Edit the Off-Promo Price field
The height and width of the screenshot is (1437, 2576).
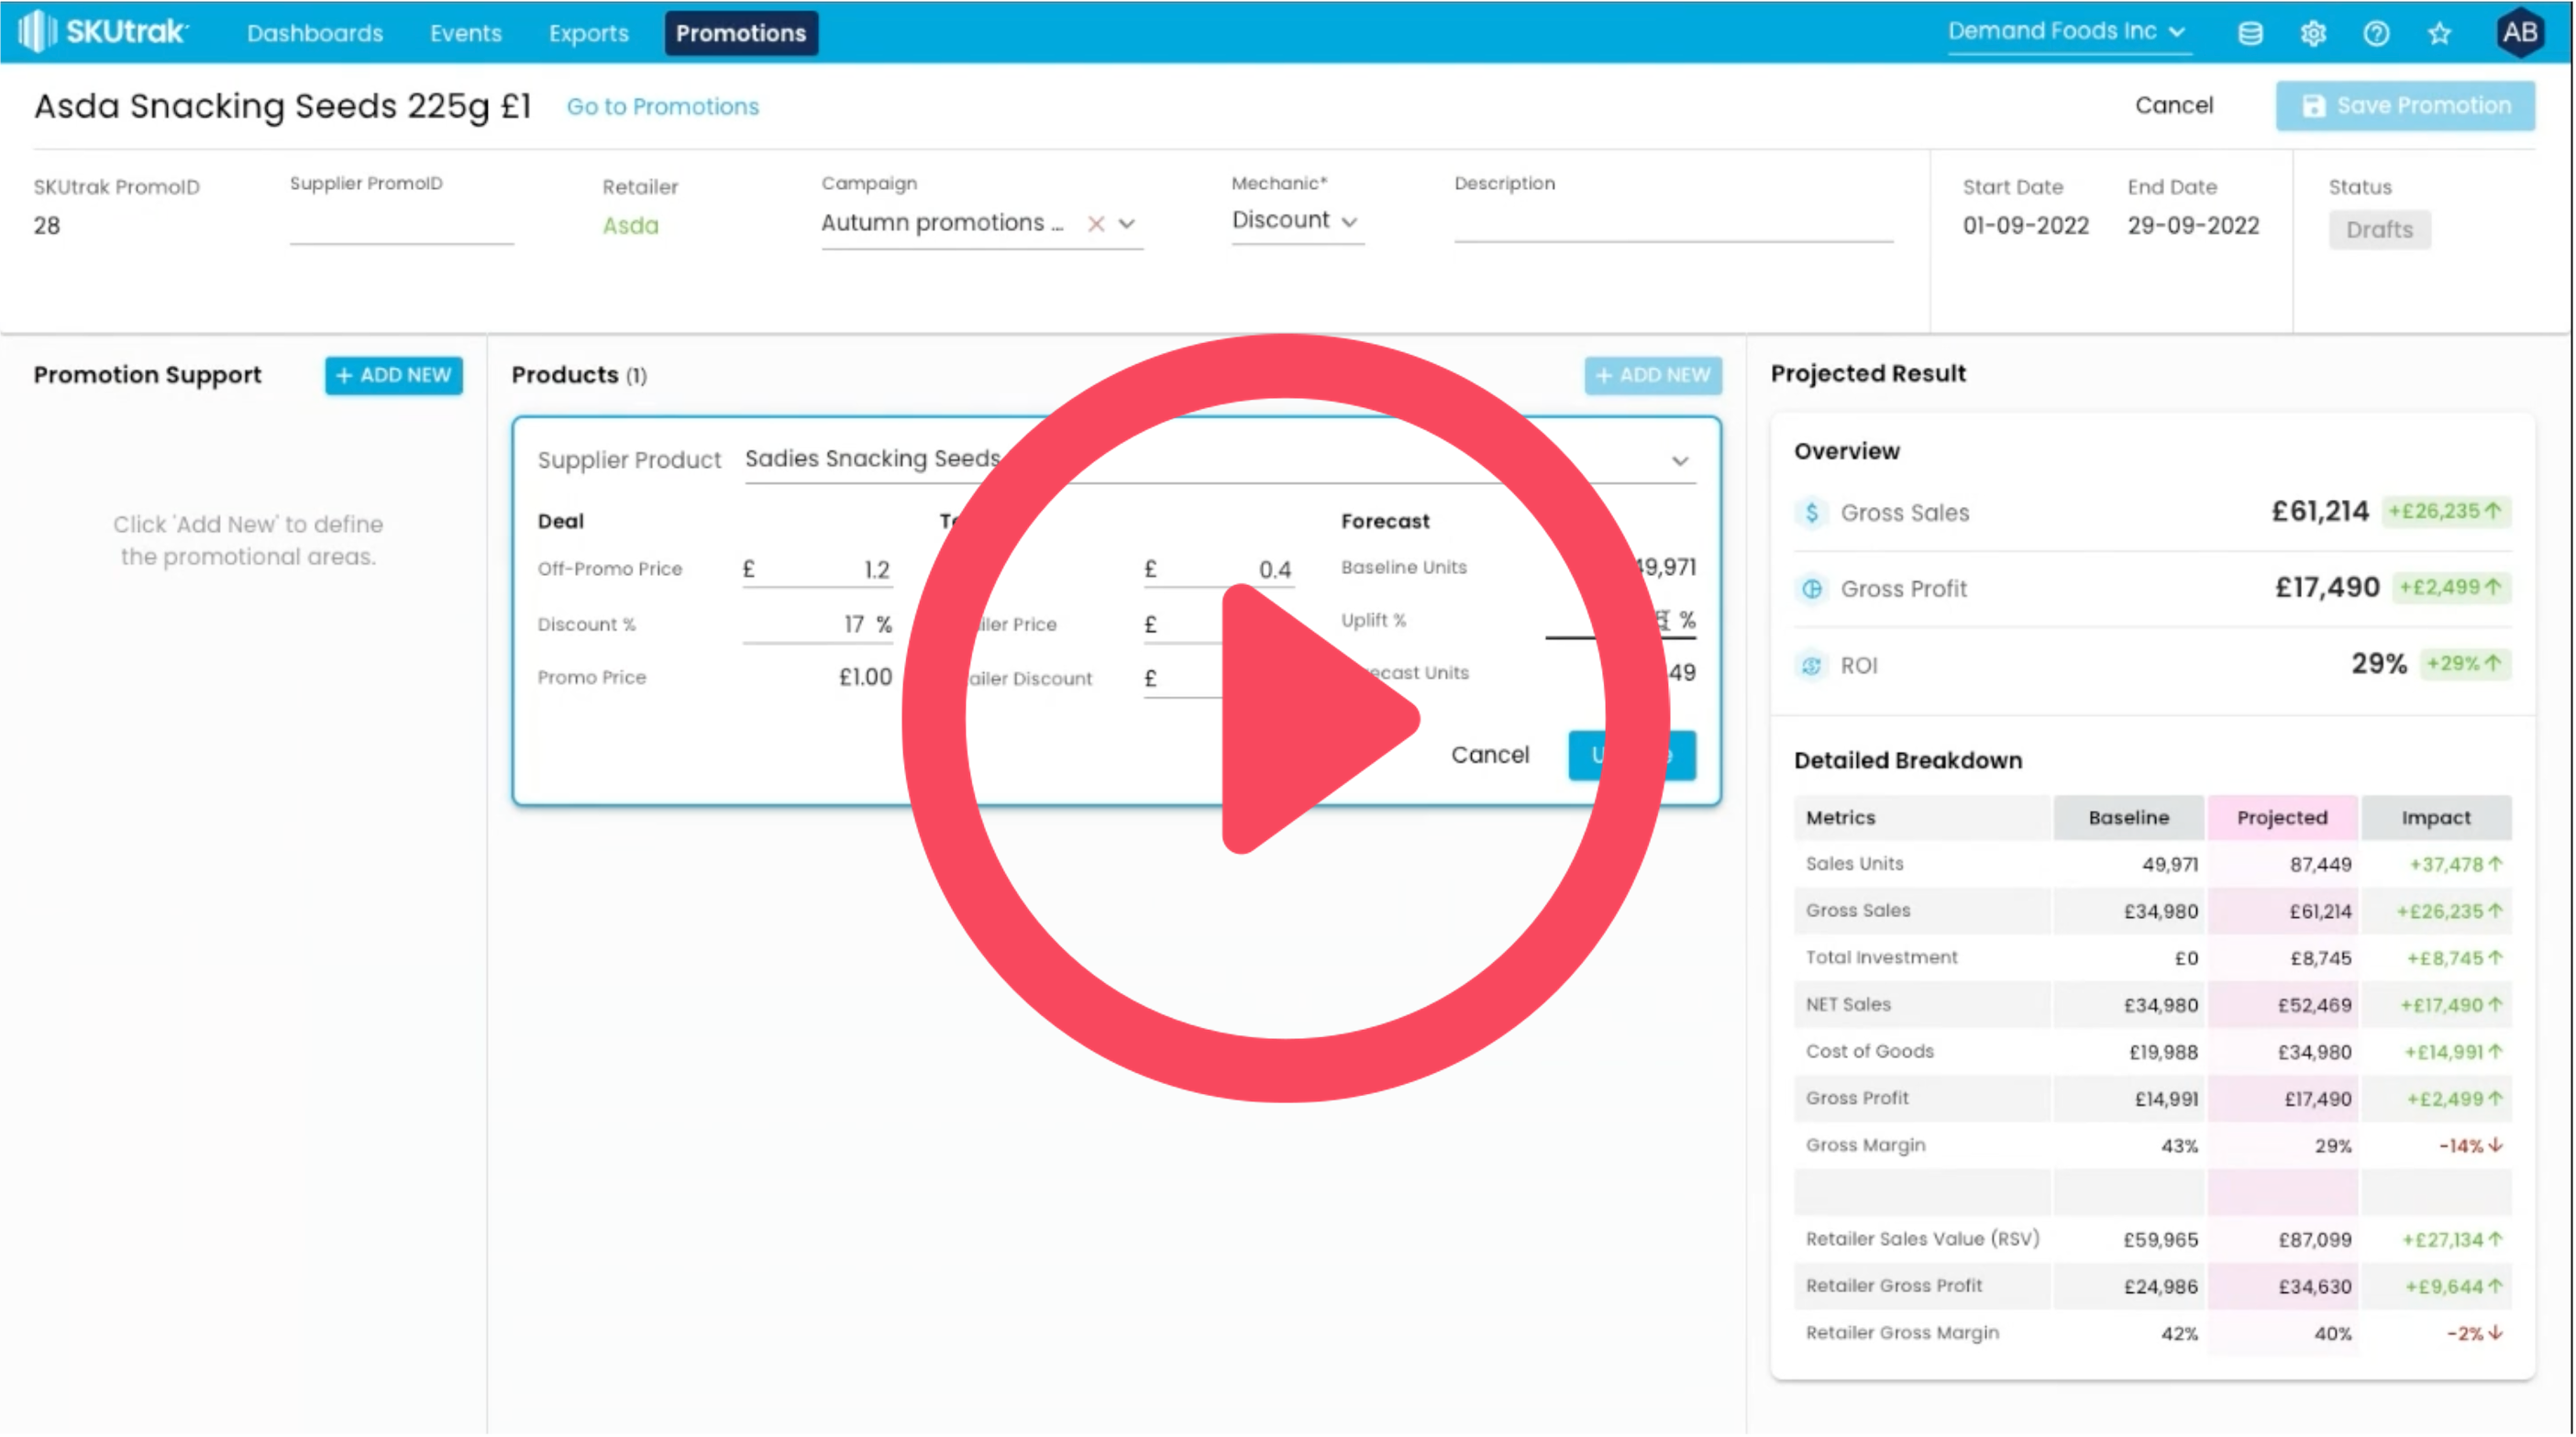click(x=816, y=569)
